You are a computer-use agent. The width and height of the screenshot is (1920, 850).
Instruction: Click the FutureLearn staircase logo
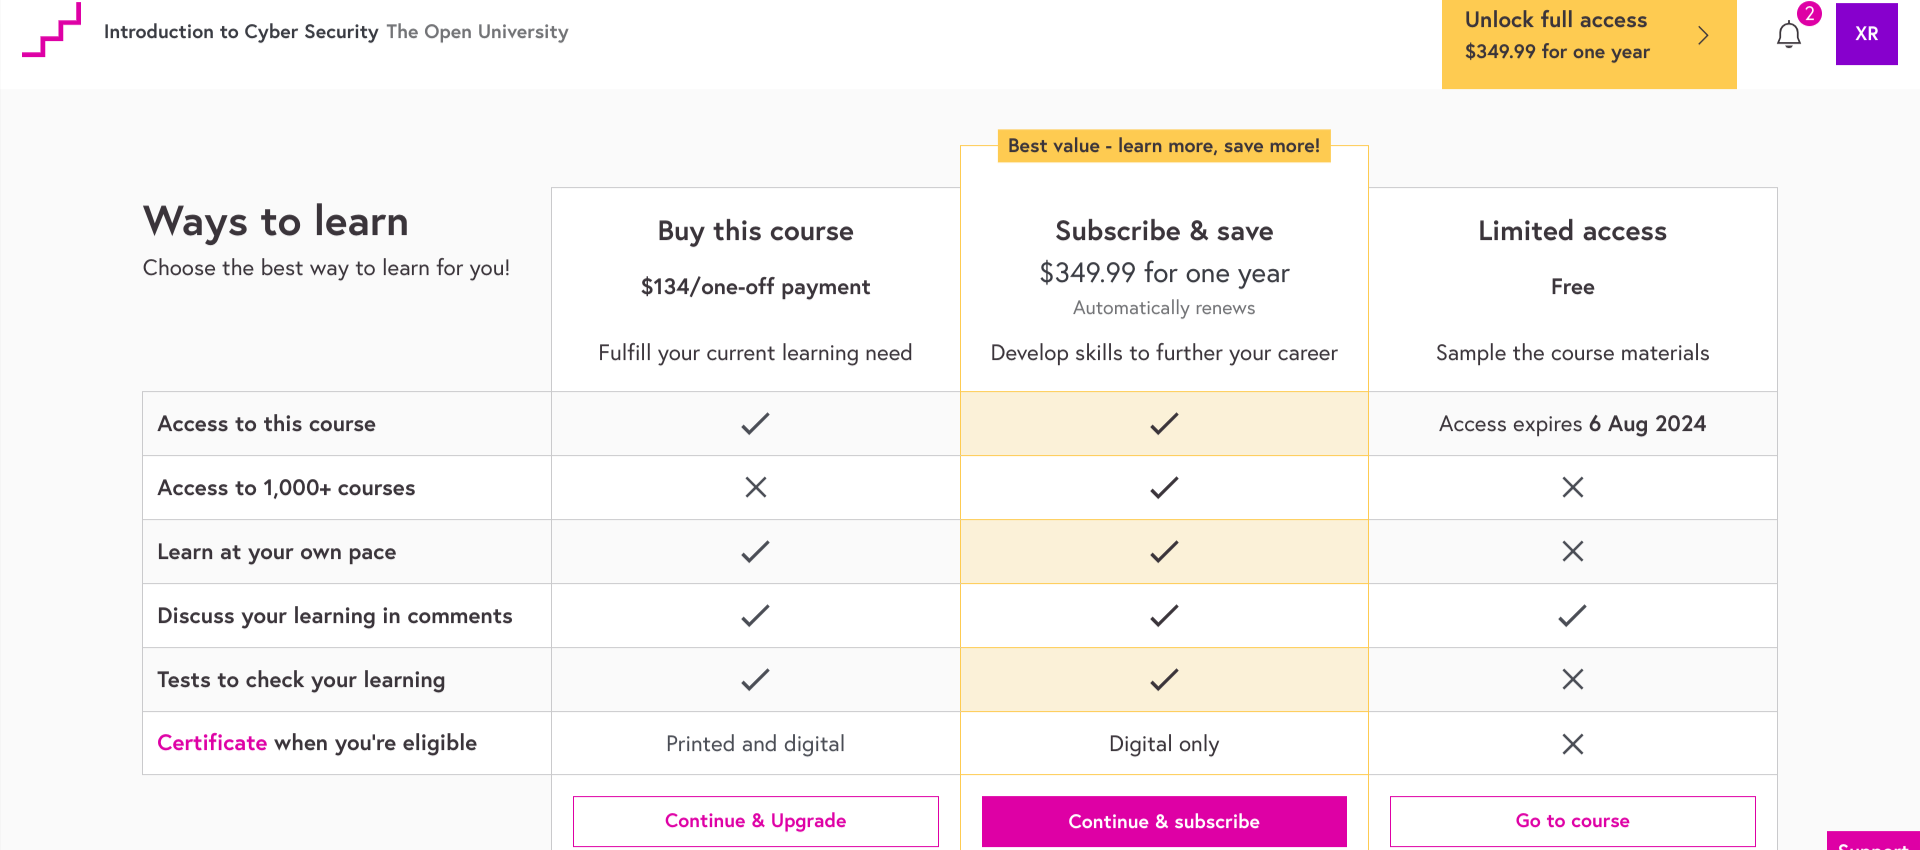[52, 31]
